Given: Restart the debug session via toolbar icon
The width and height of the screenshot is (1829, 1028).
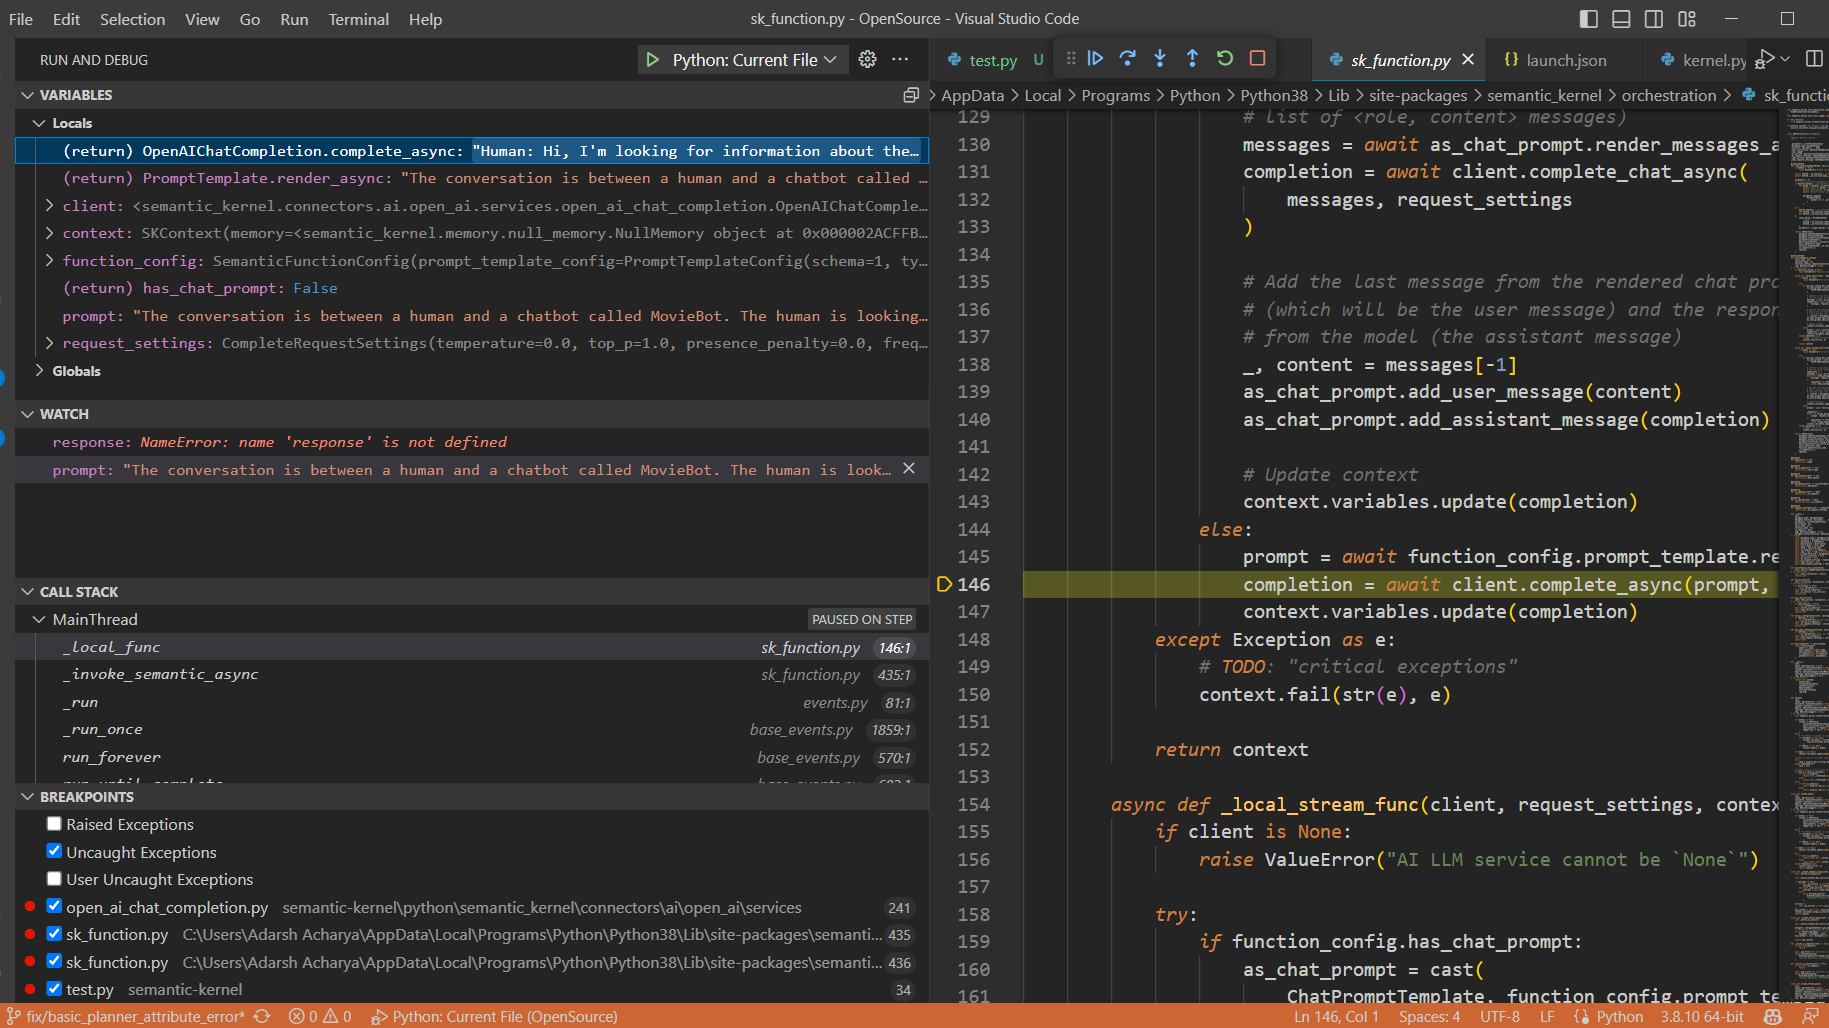Looking at the screenshot, I should [x=1224, y=58].
